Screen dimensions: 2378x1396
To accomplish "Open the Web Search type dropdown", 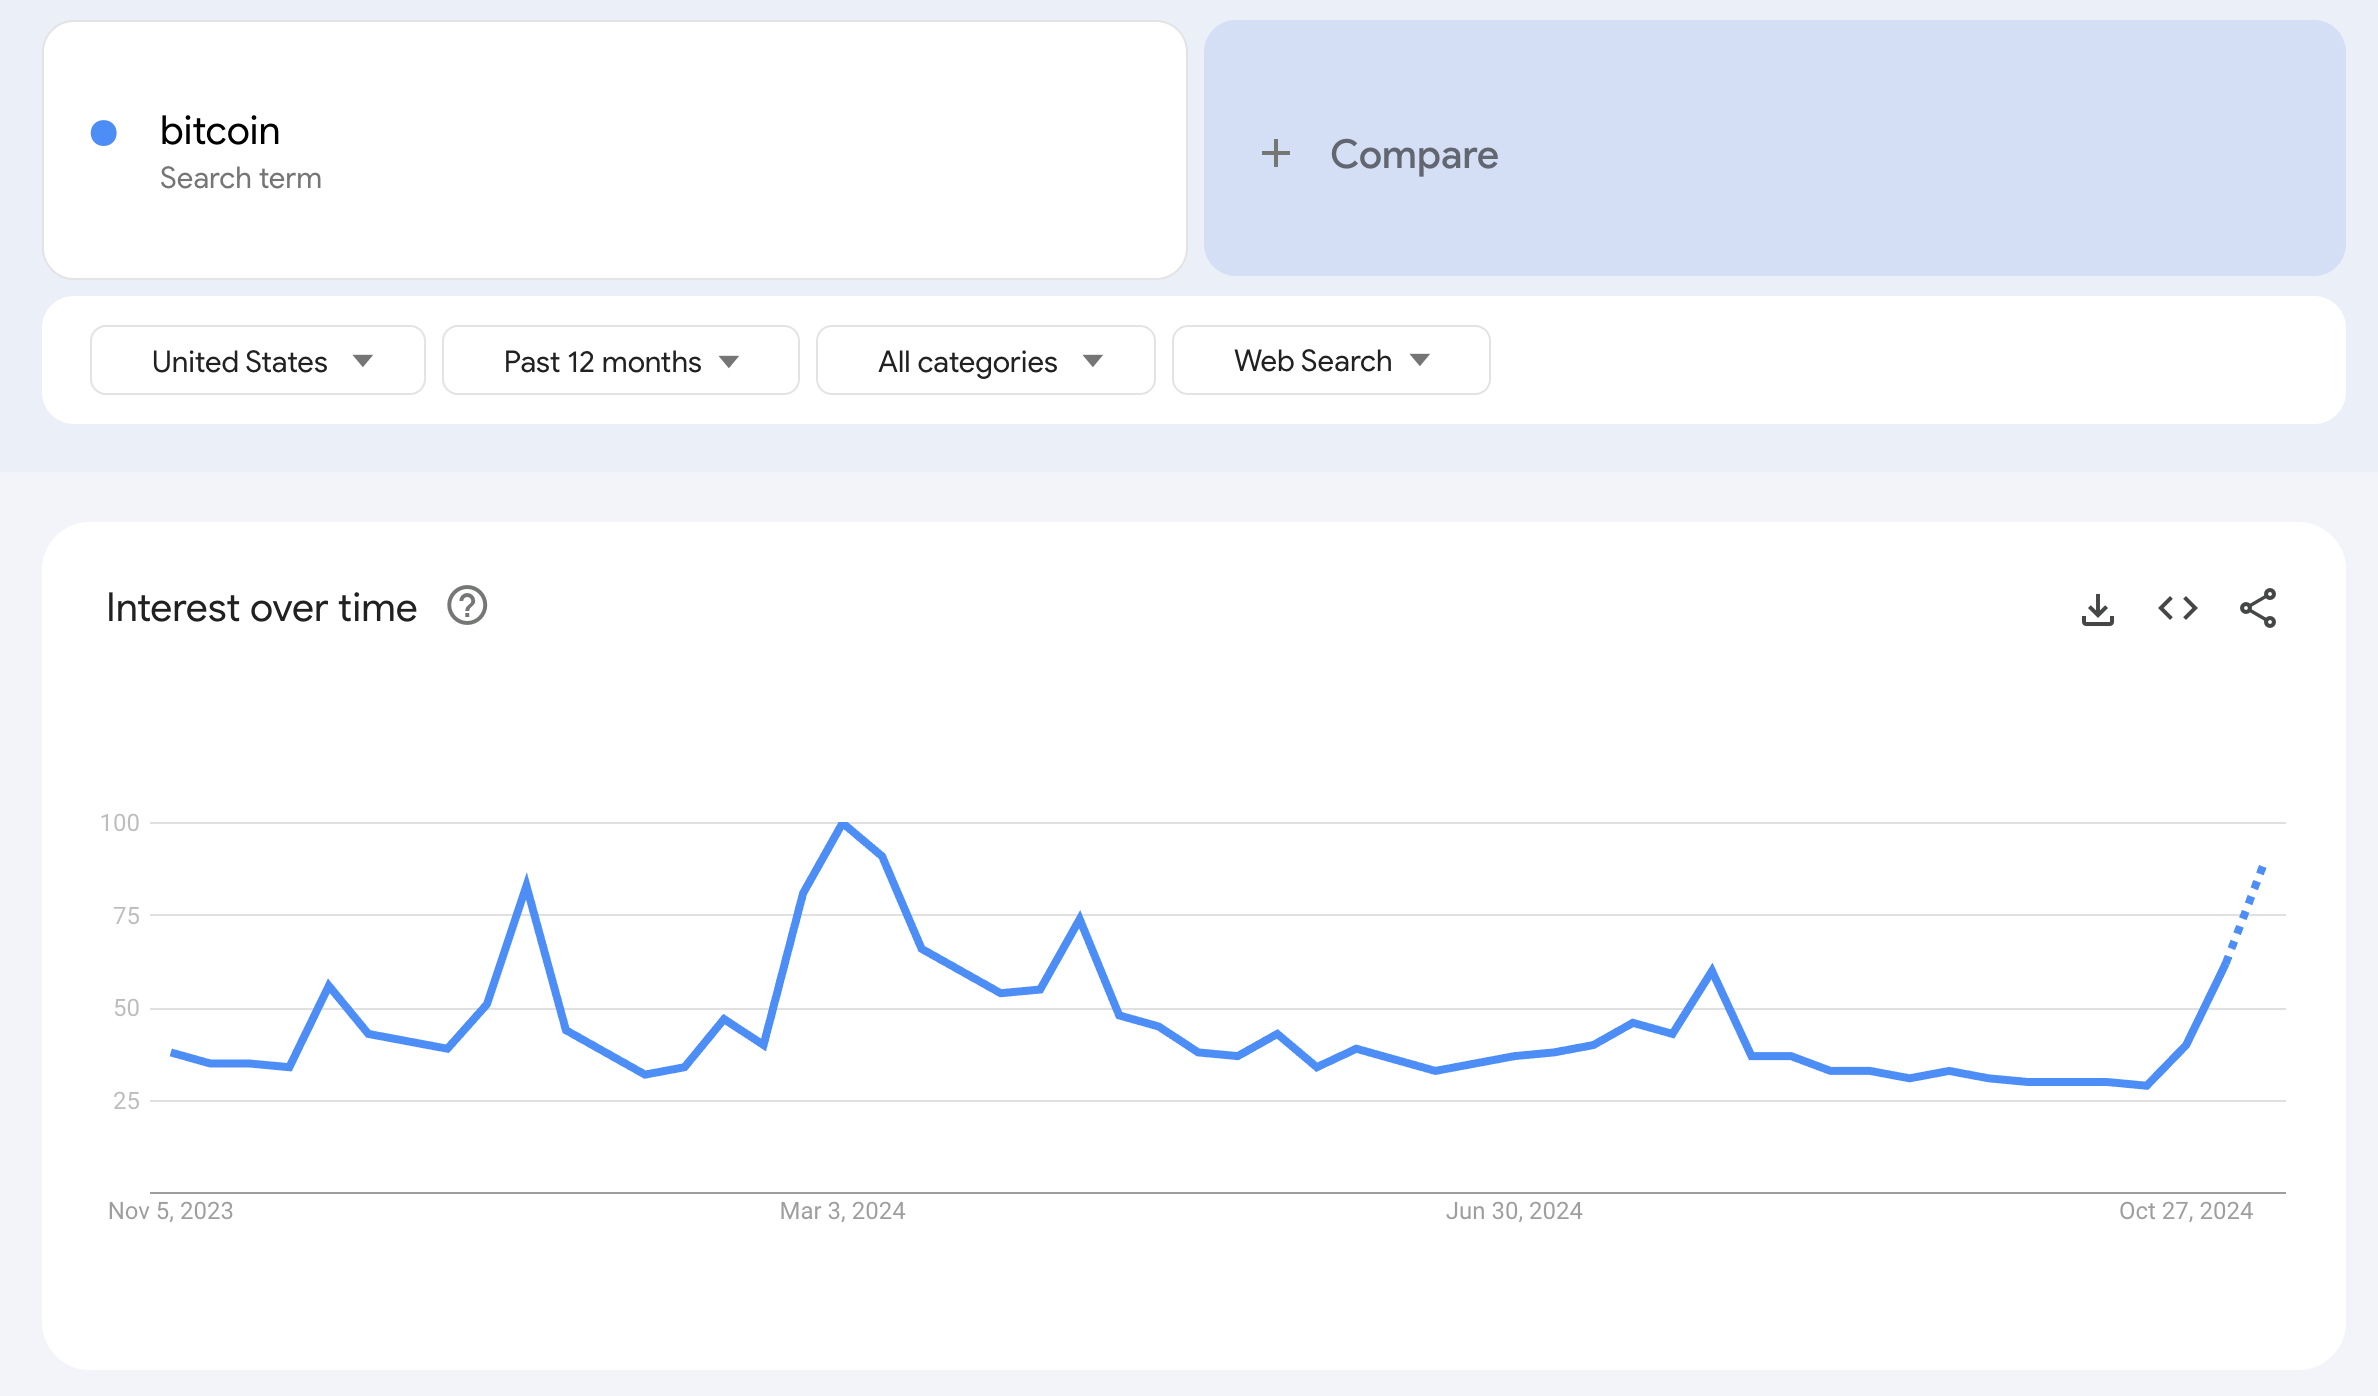I will click(x=1331, y=361).
